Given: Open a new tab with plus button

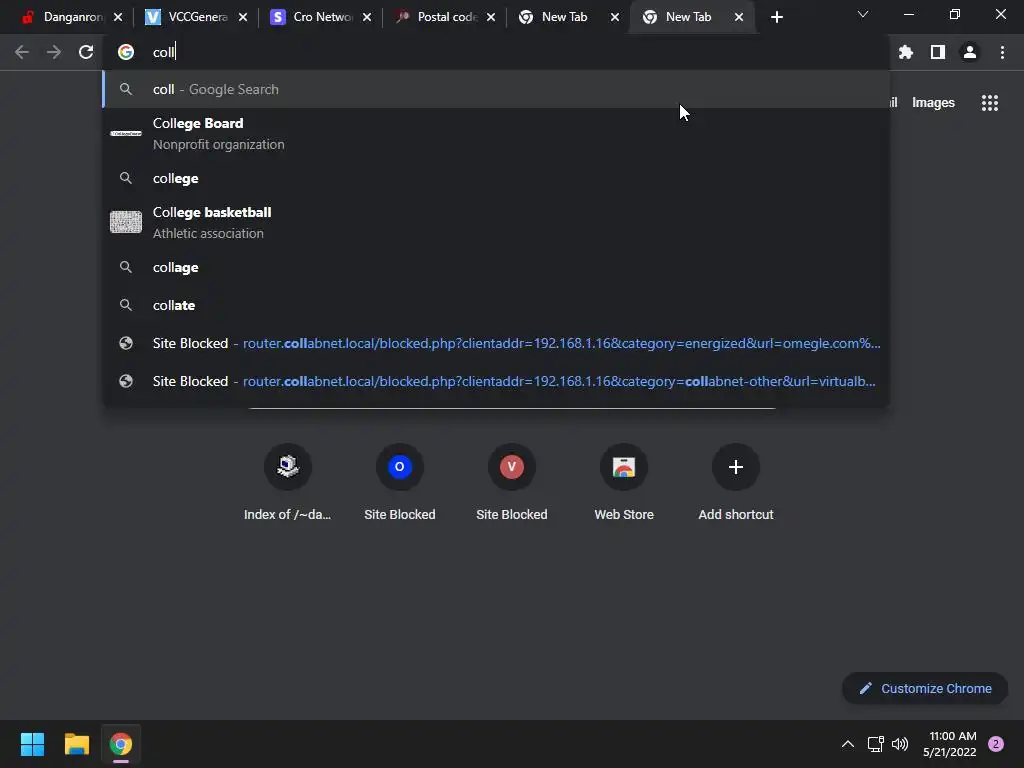Looking at the screenshot, I should 776,17.
